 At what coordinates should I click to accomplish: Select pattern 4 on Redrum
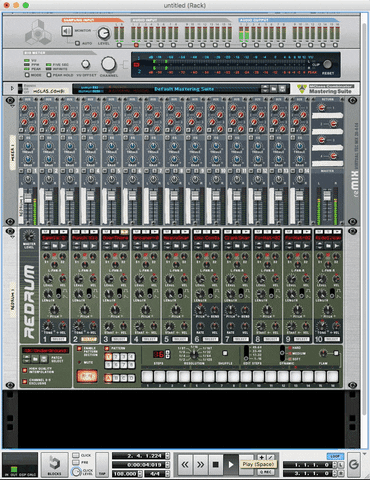[x=132, y=357]
